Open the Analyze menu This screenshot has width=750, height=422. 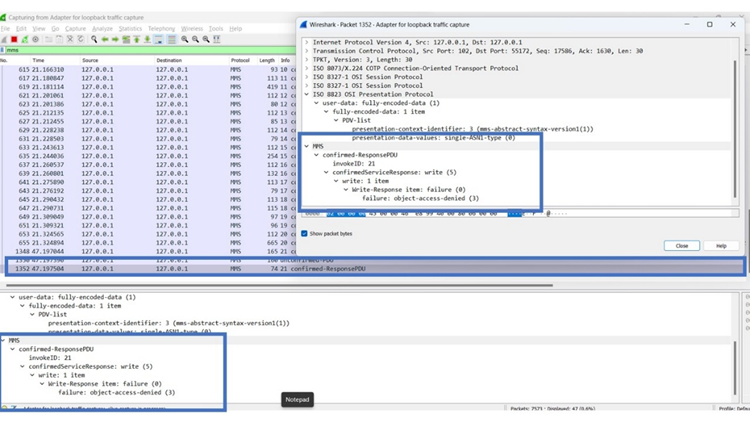tap(102, 29)
